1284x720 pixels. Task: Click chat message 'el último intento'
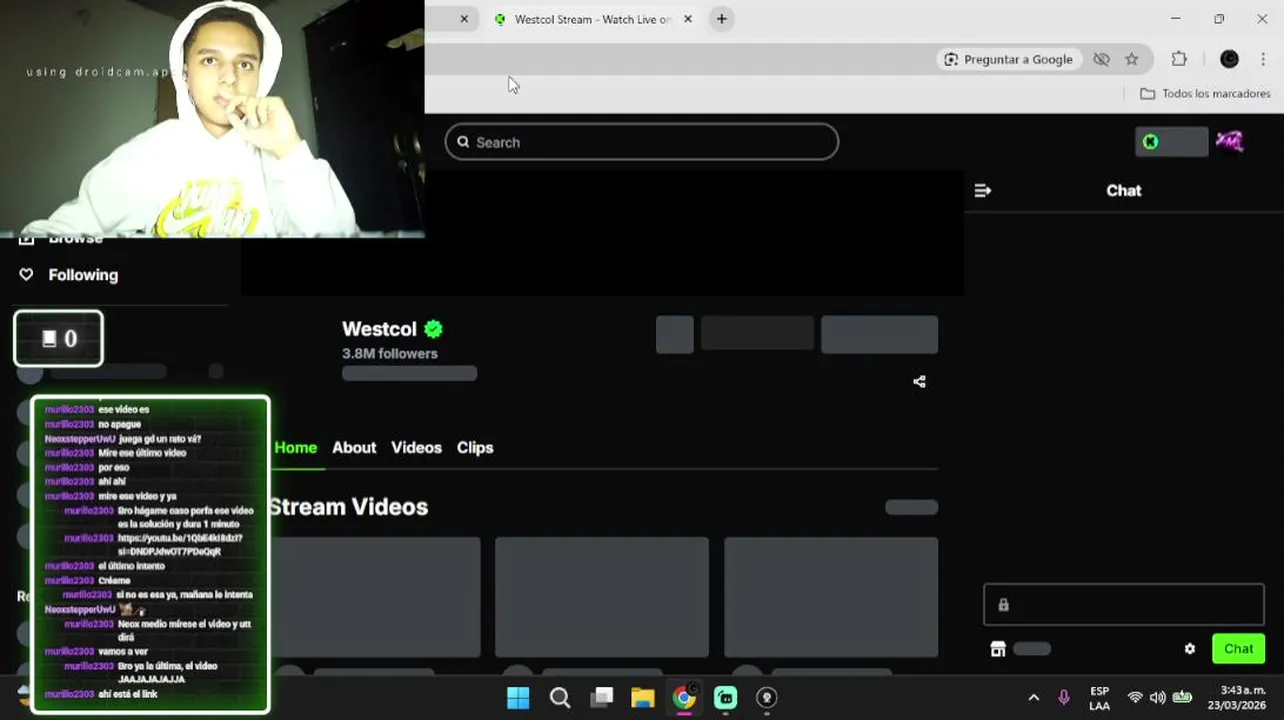pyautogui.click(x=131, y=566)
